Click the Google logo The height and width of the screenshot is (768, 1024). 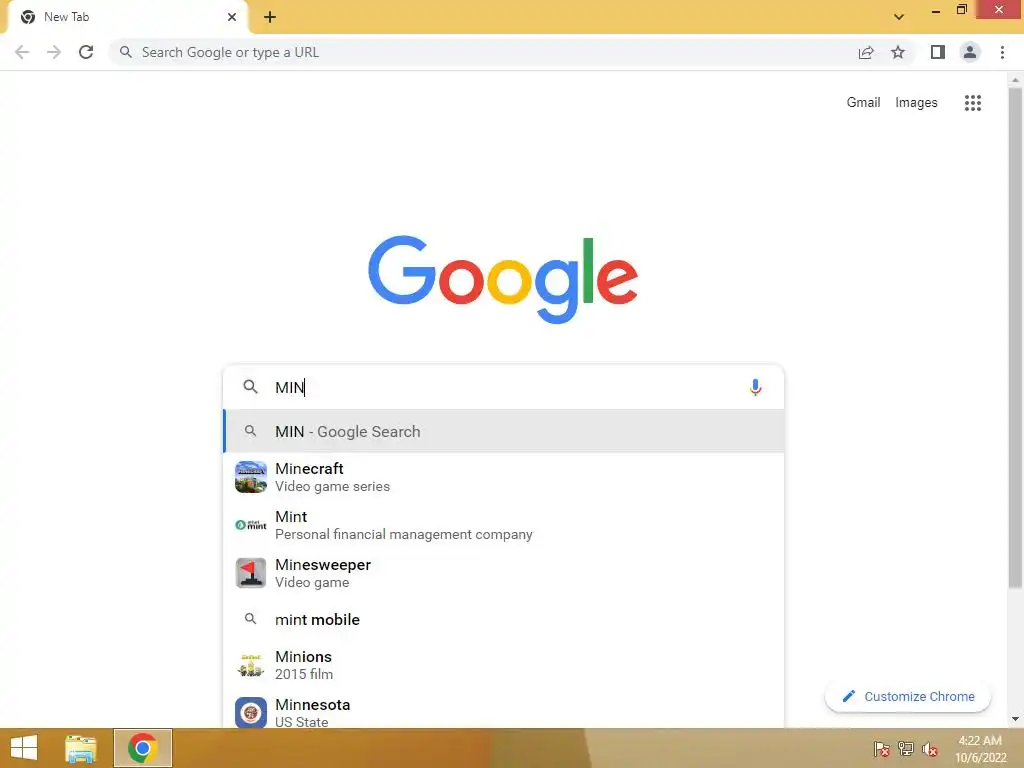[x=503, y=279]
